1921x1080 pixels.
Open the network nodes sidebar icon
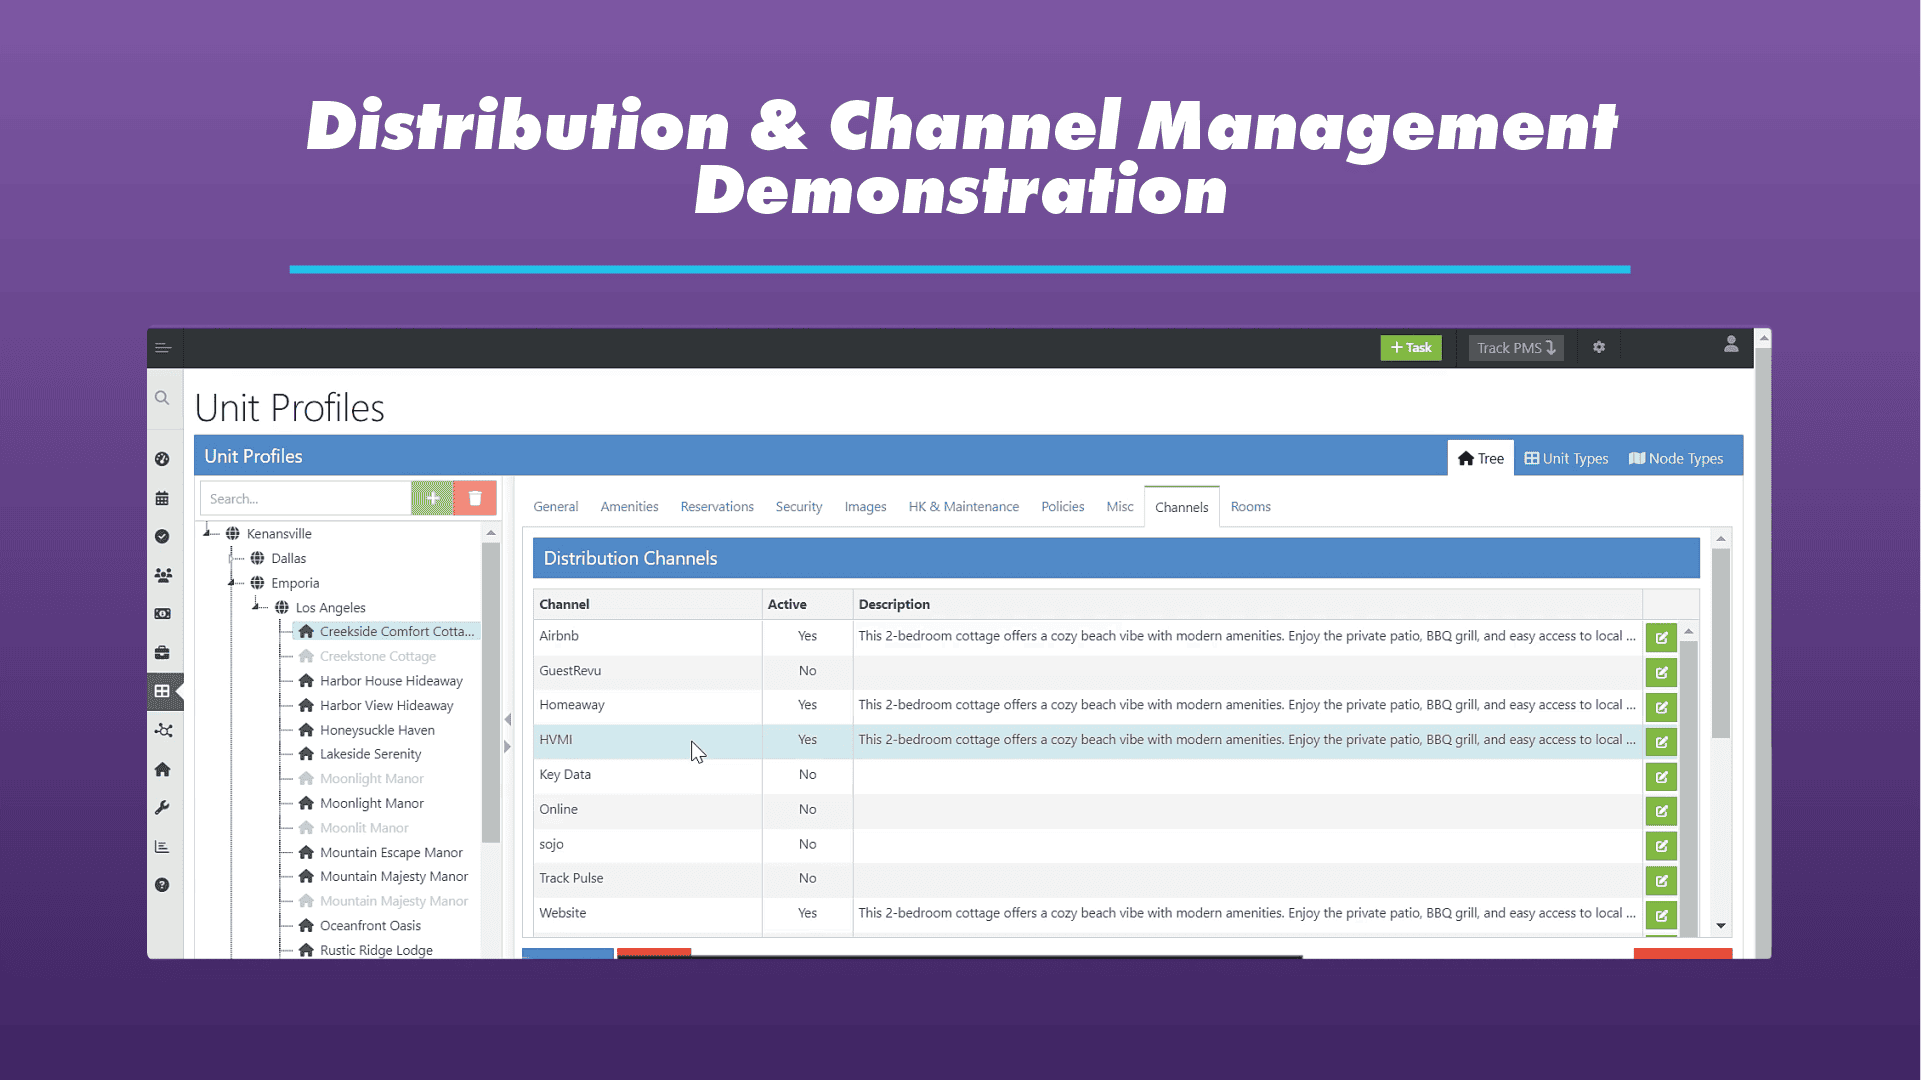pos(163,731)
